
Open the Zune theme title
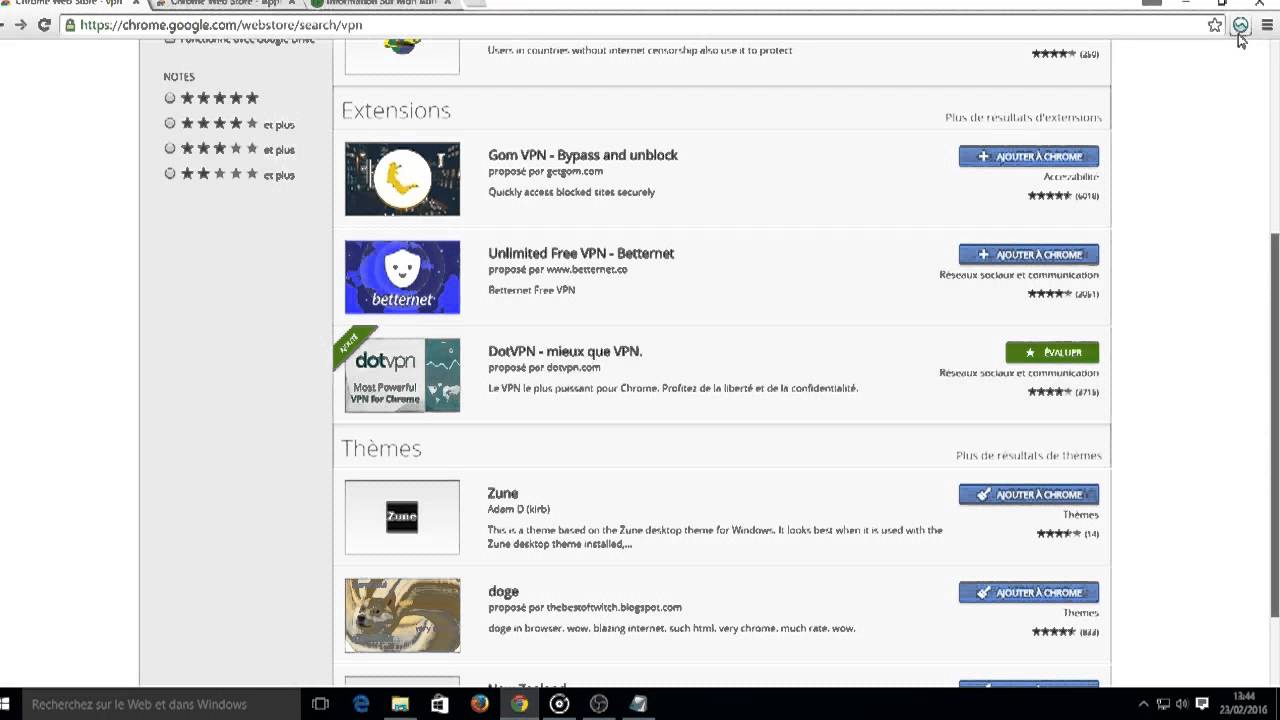point(503,493)
